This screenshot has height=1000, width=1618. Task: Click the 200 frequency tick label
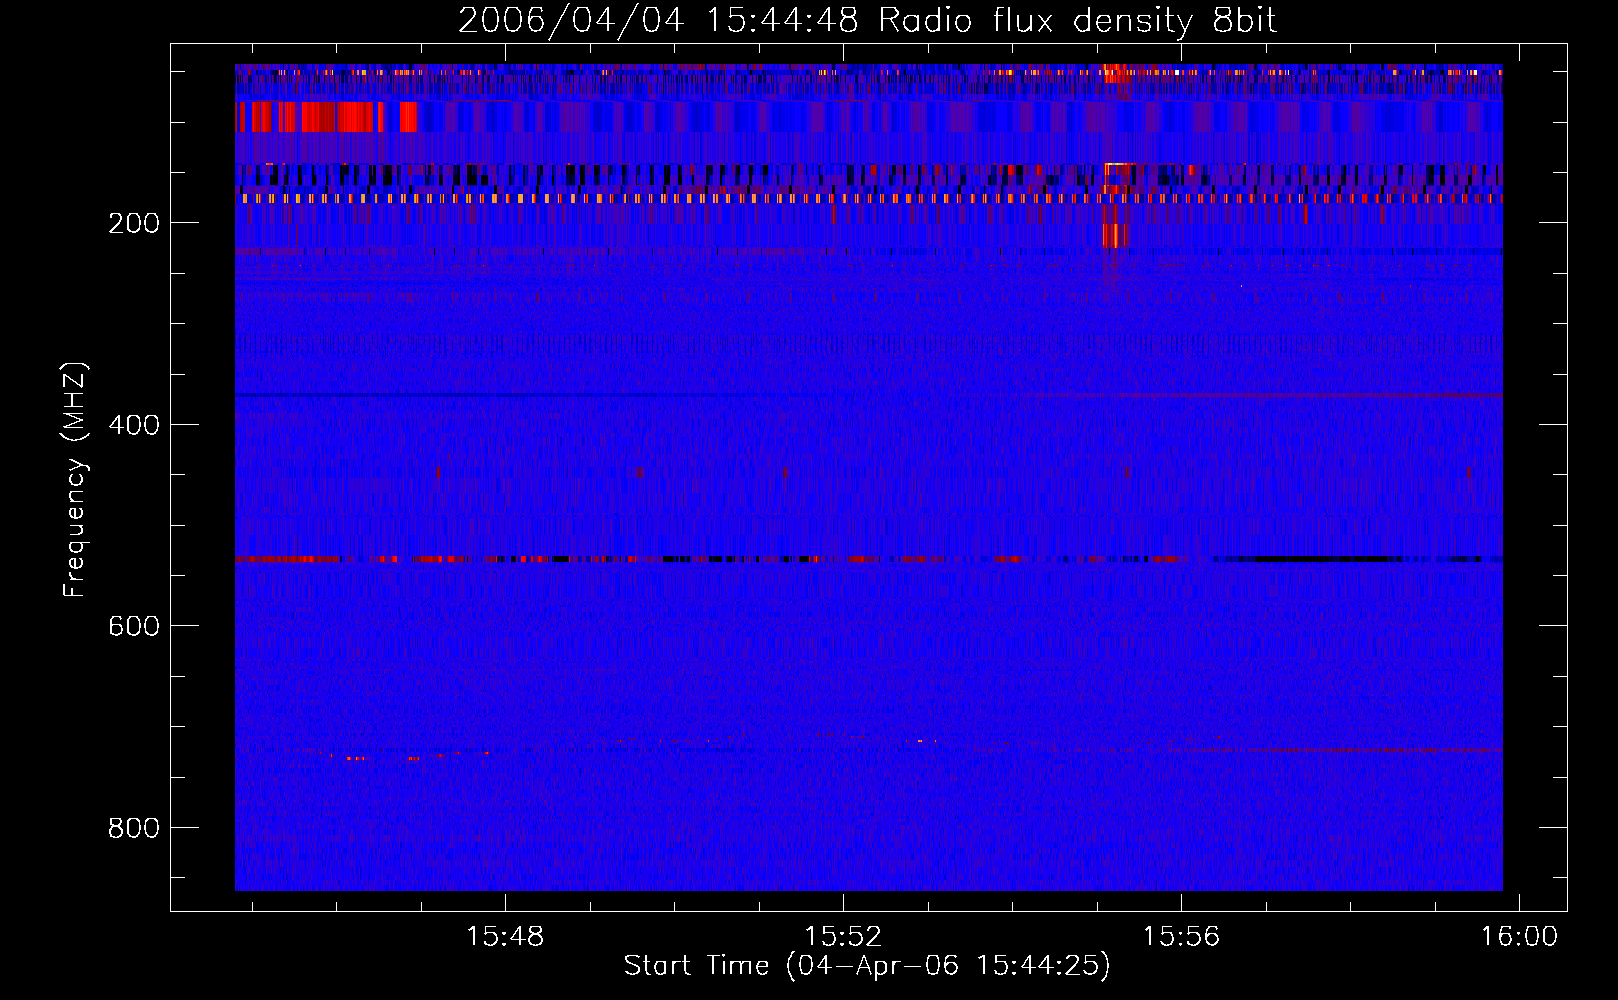(134, 223)
